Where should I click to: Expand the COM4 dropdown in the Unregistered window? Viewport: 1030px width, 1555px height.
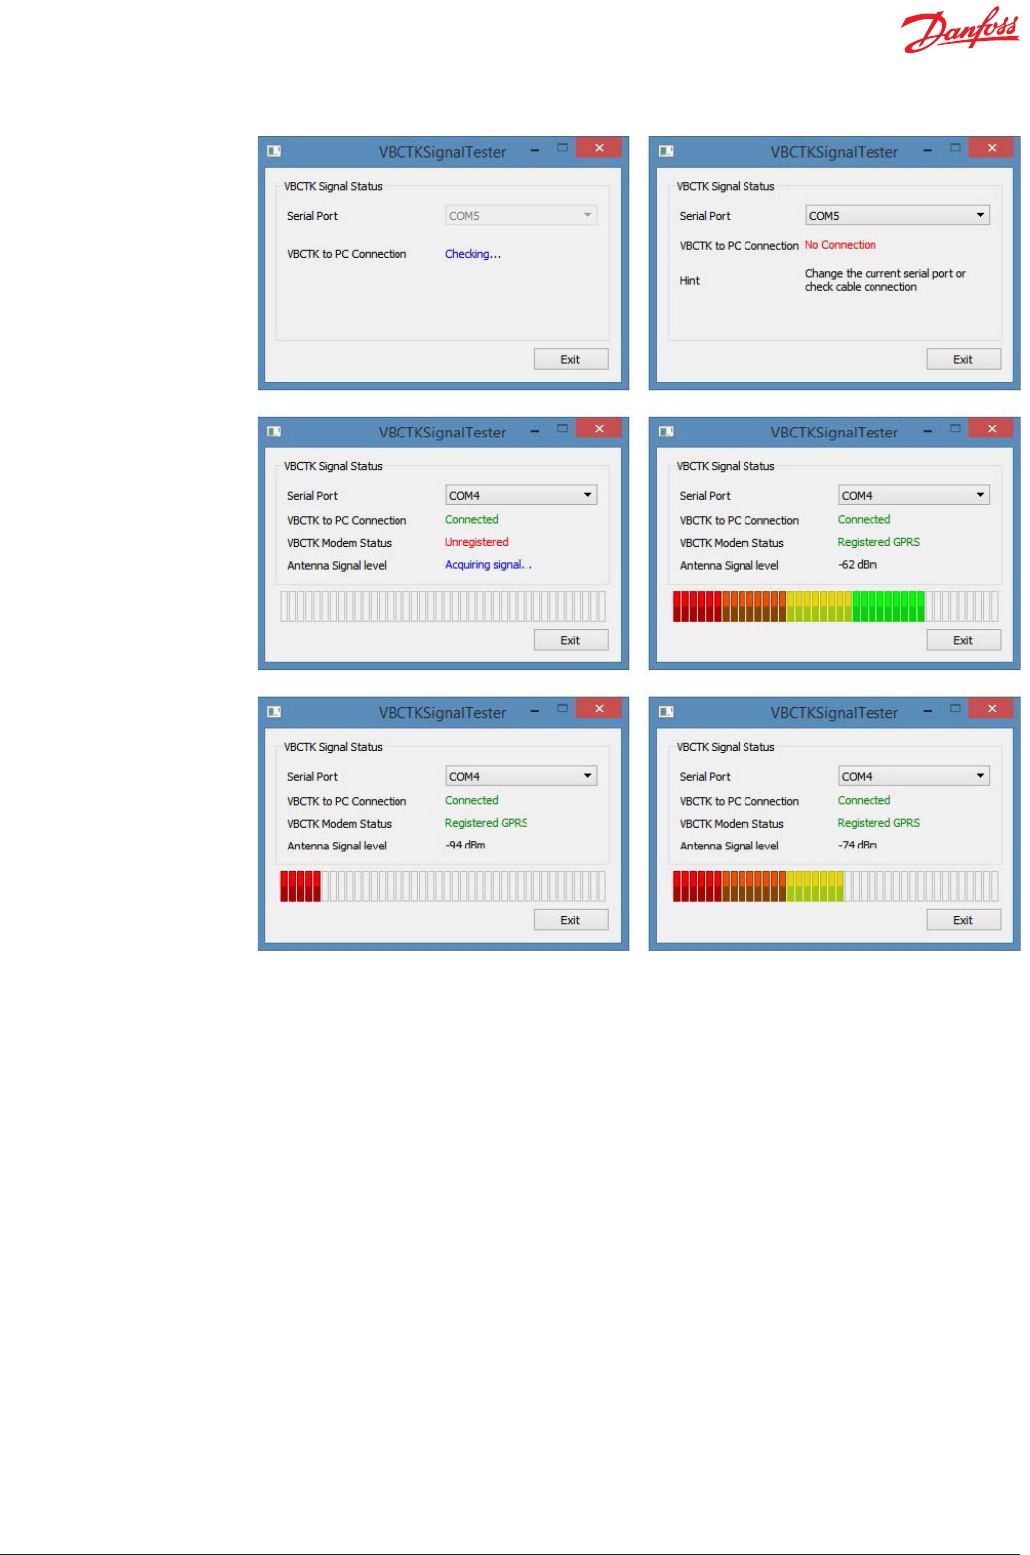(x=521, y=495)
